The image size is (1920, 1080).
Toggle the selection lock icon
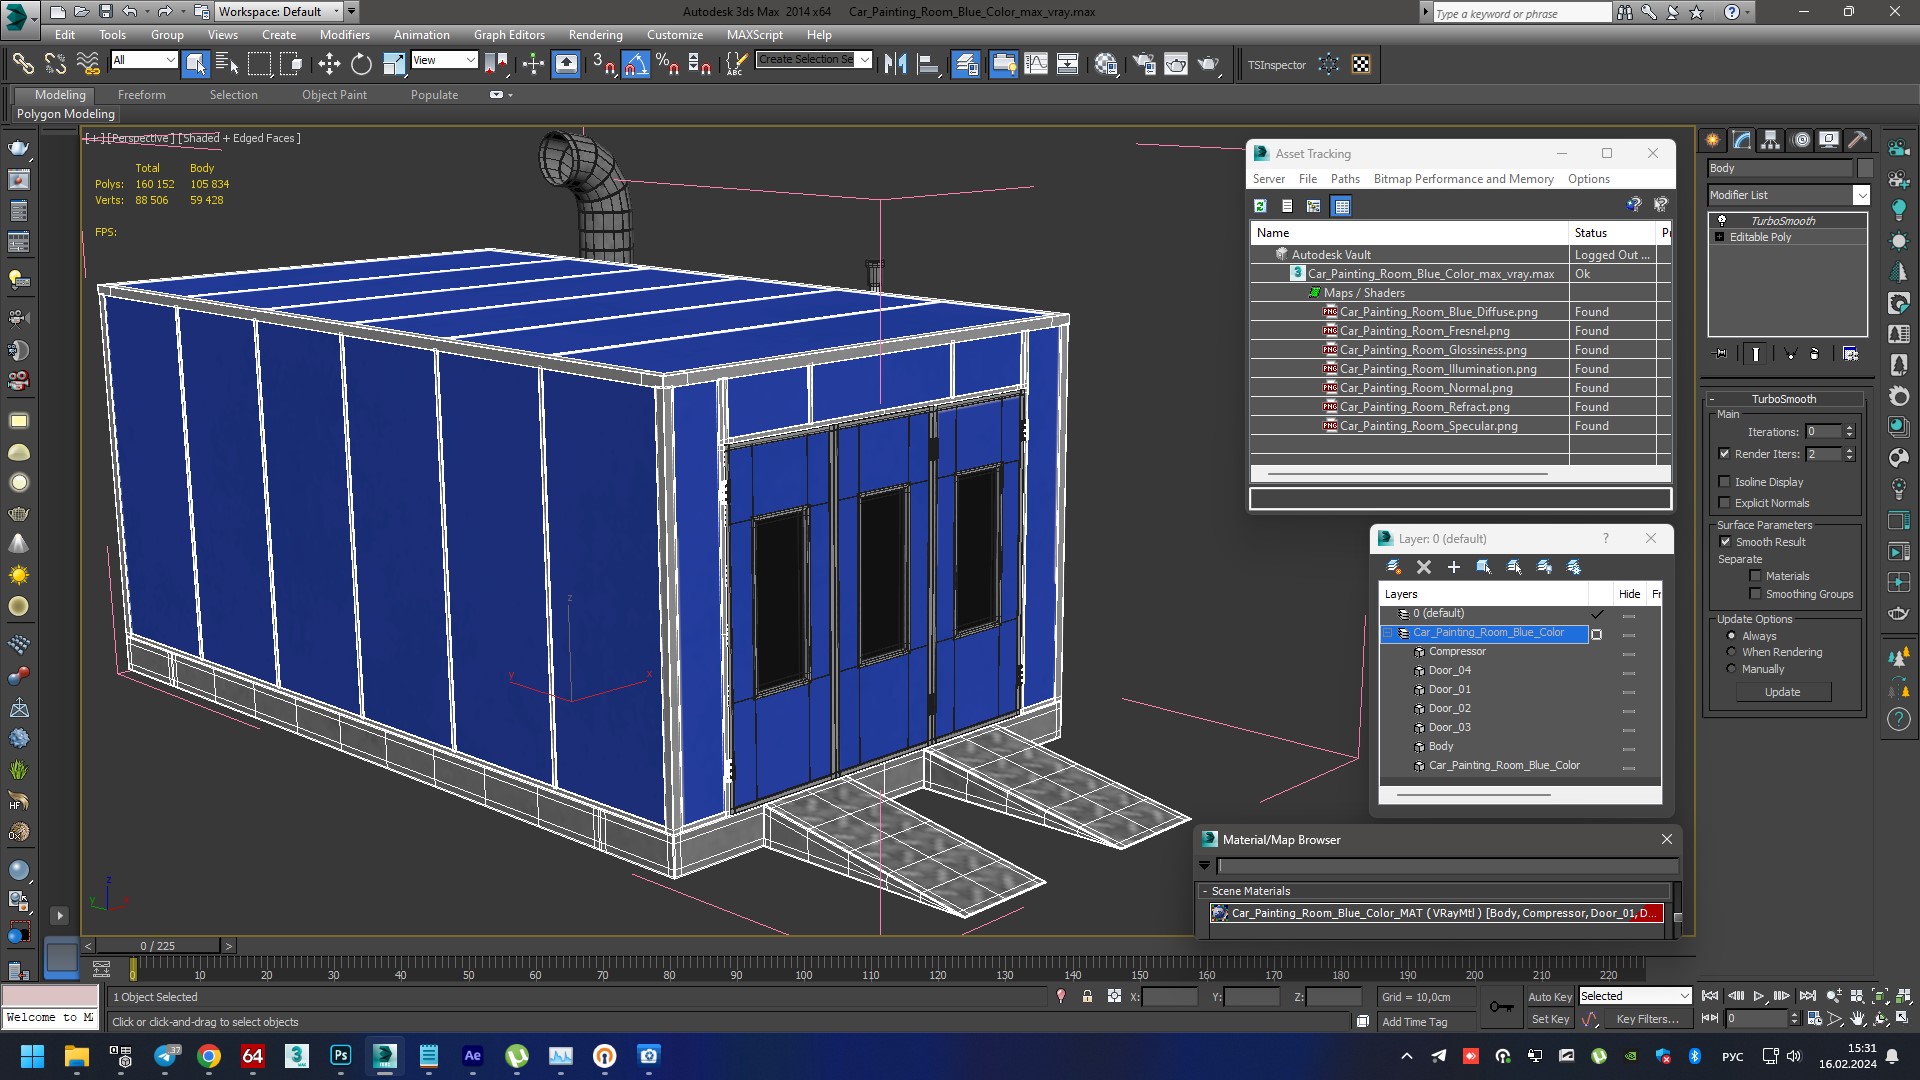point(1087,997)
